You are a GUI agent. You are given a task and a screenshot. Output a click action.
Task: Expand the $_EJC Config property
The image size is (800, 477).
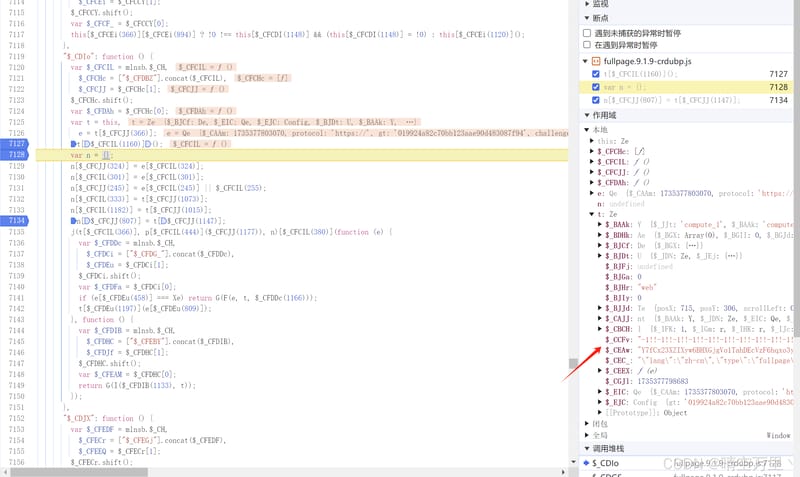(600, 403)
